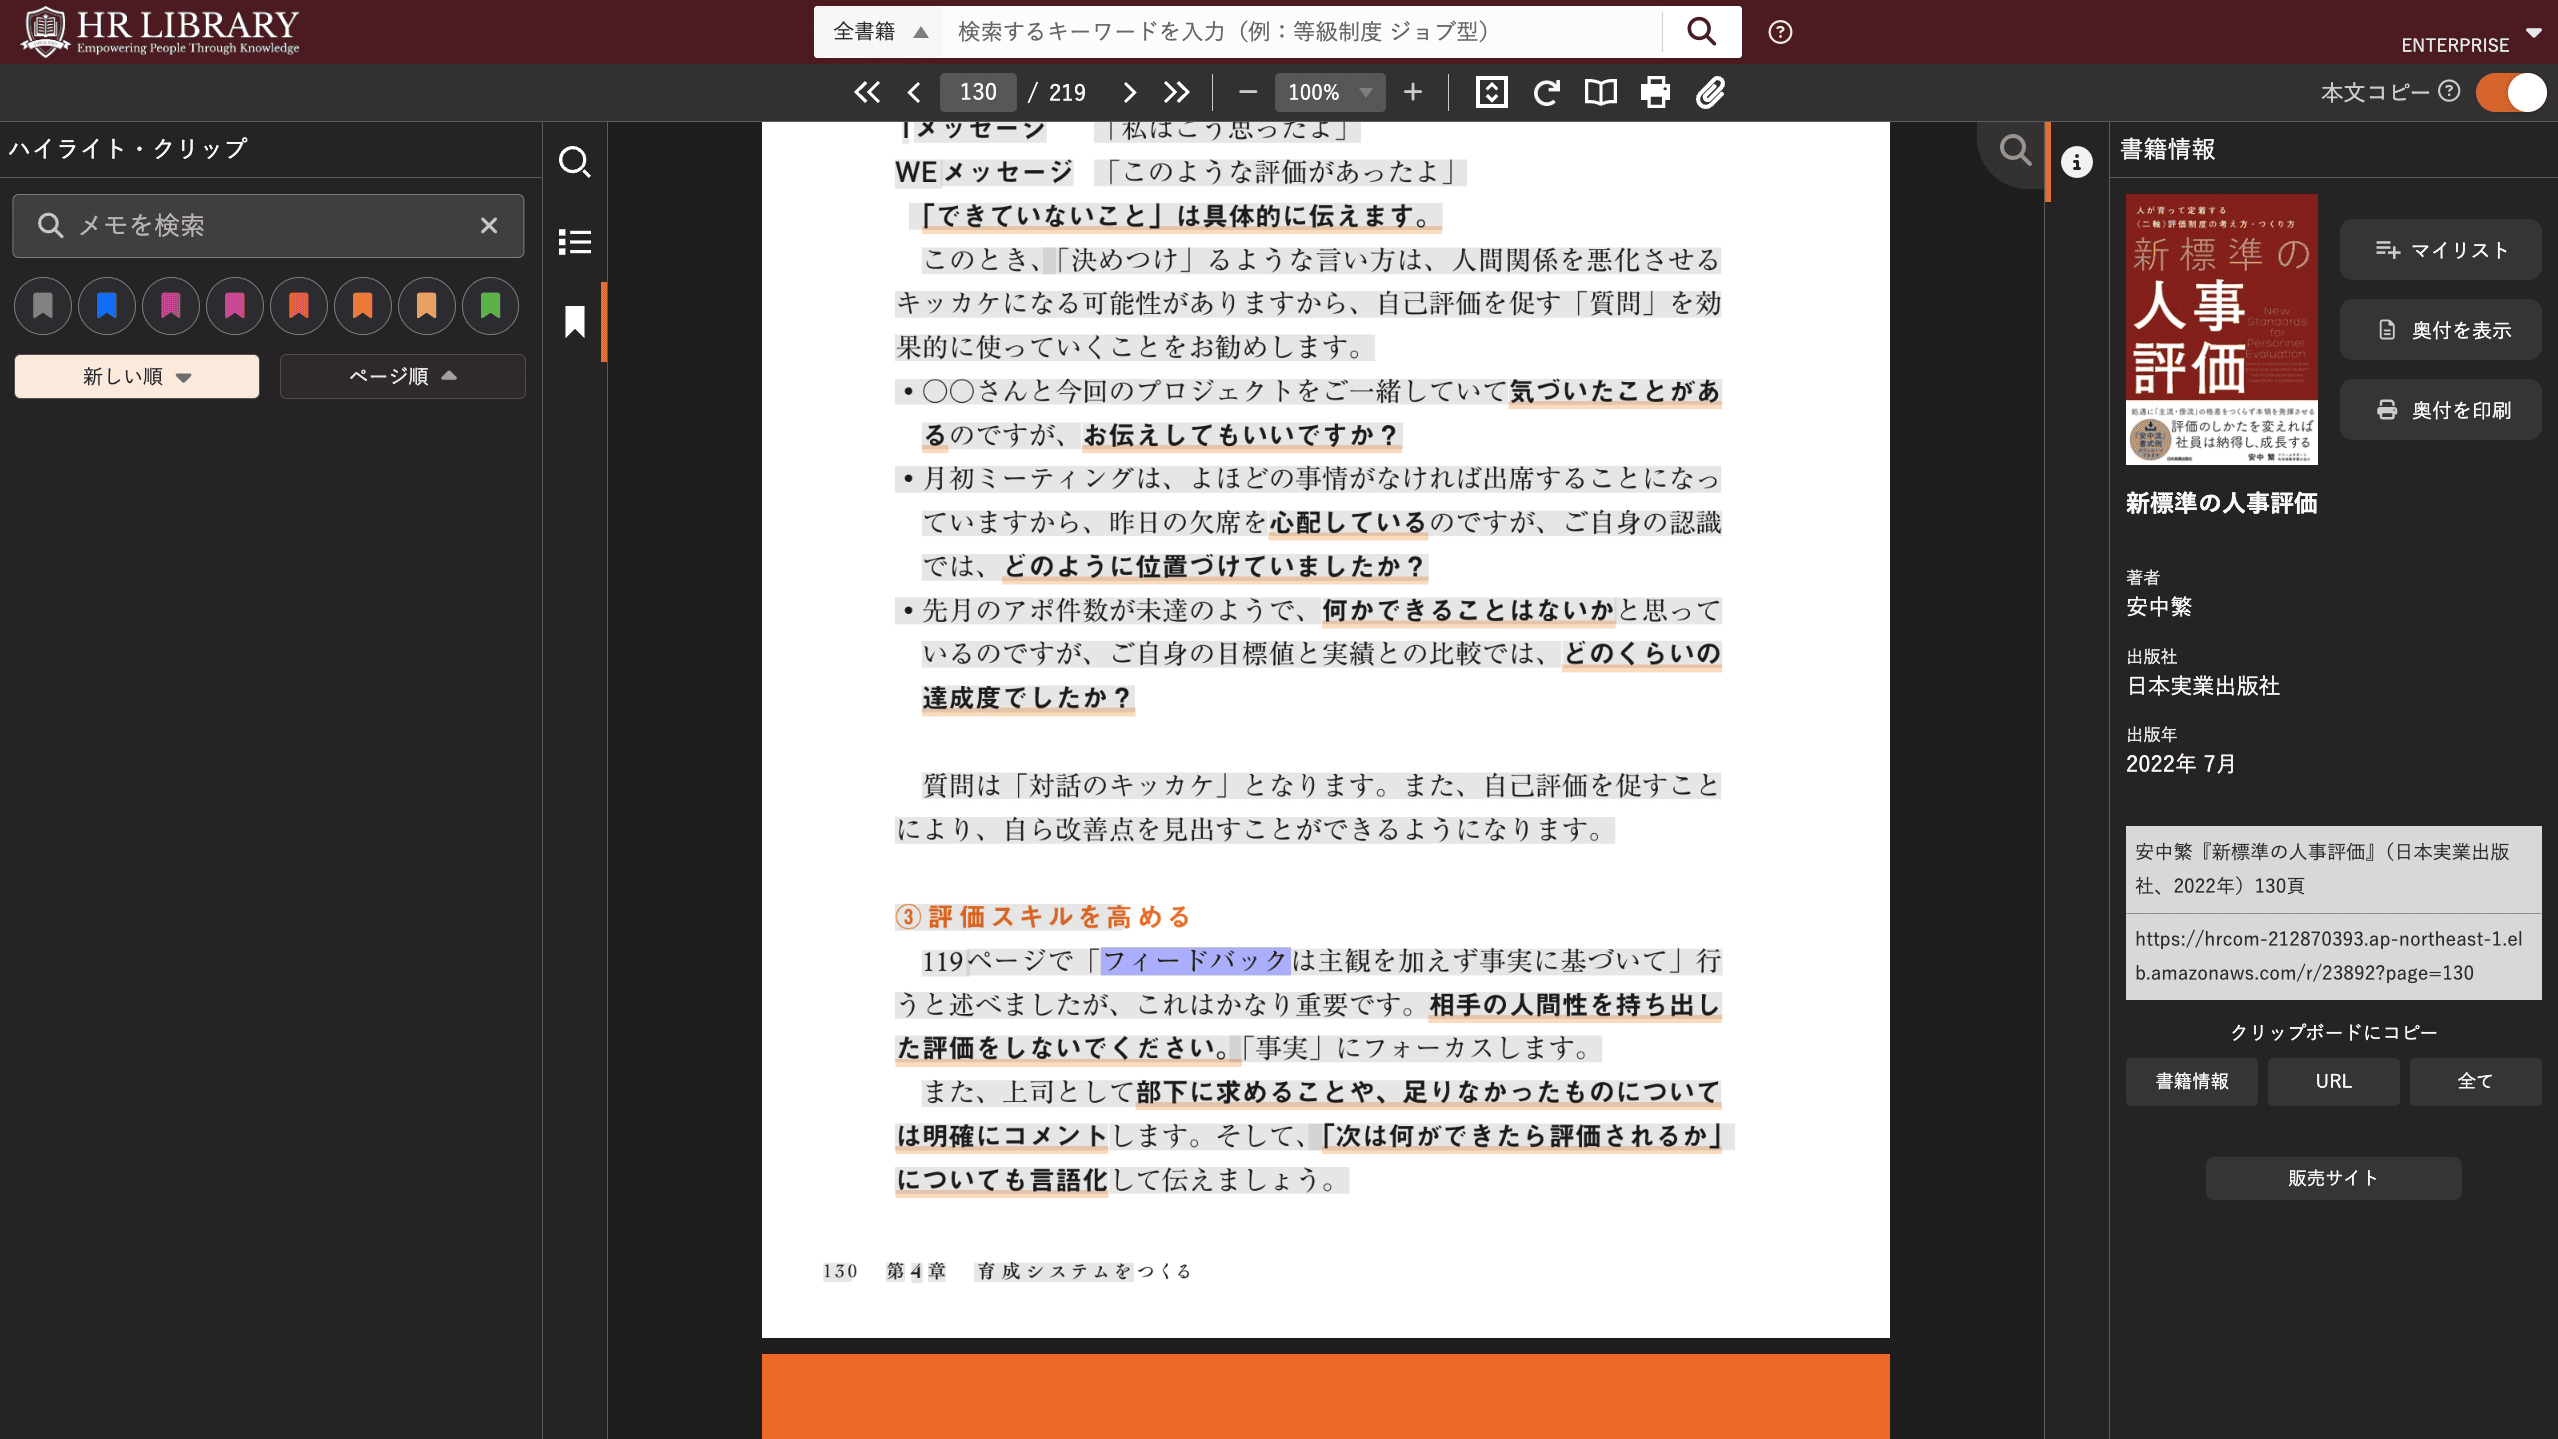2558x1439 pixels.
Task: Toggle the gray bookmark color swatch
Action: [42, 305]
